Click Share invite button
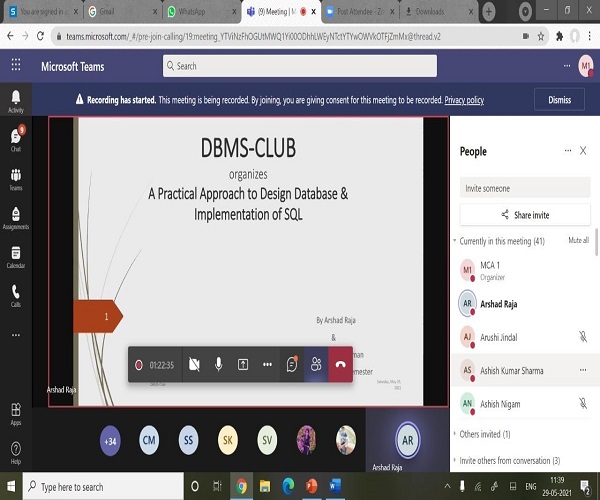The image size is (600, 500). [x=525, y=215]
